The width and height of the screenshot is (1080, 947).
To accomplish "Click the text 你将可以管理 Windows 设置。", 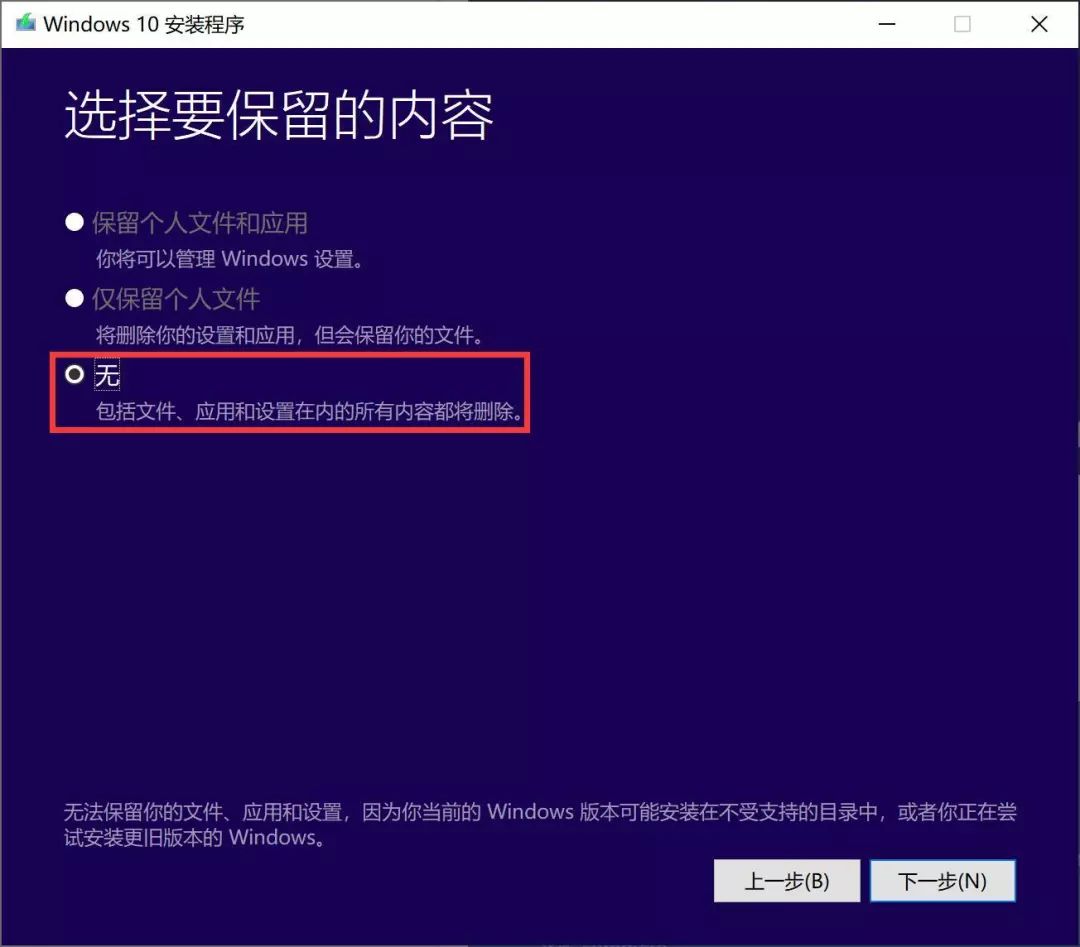I will pos(230,259).
